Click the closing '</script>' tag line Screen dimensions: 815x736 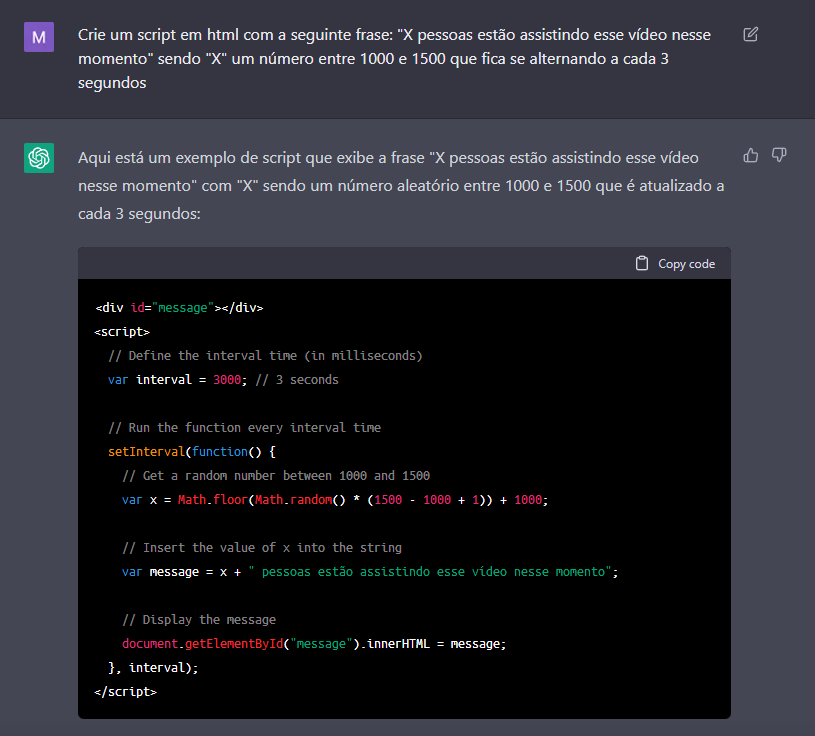(x=125, y=692)
